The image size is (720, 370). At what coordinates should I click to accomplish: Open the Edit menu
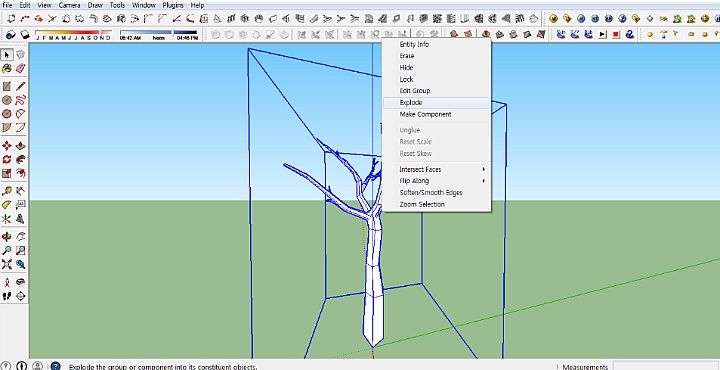[24, 5]
